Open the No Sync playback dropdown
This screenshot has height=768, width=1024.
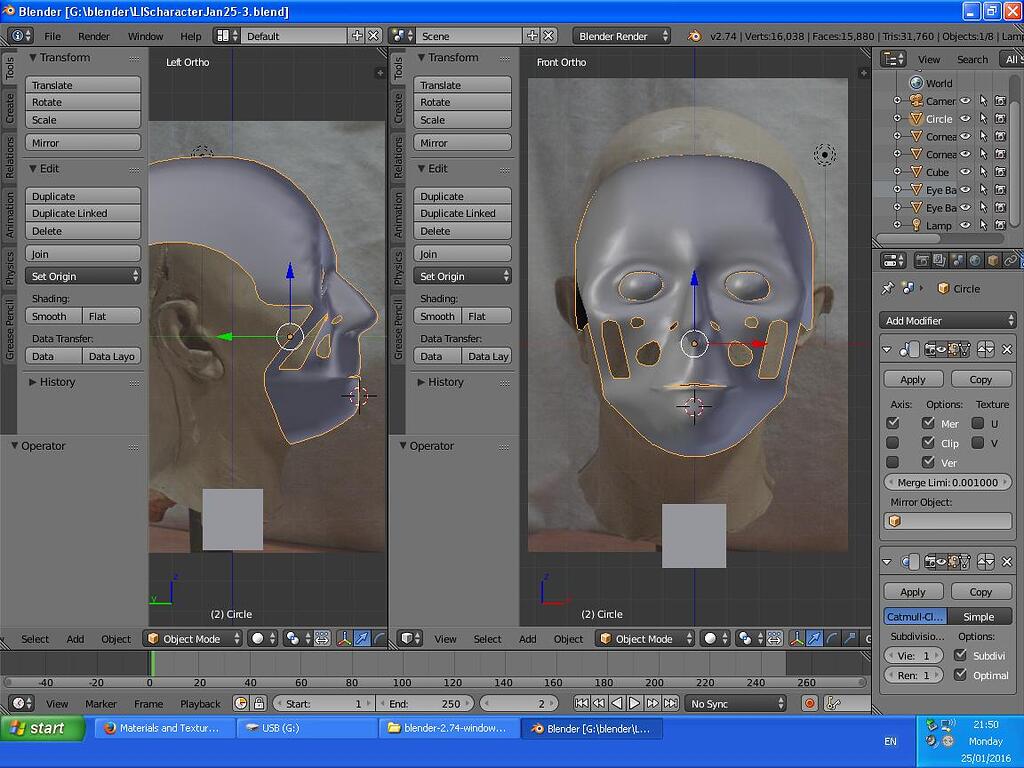point(735,703)
